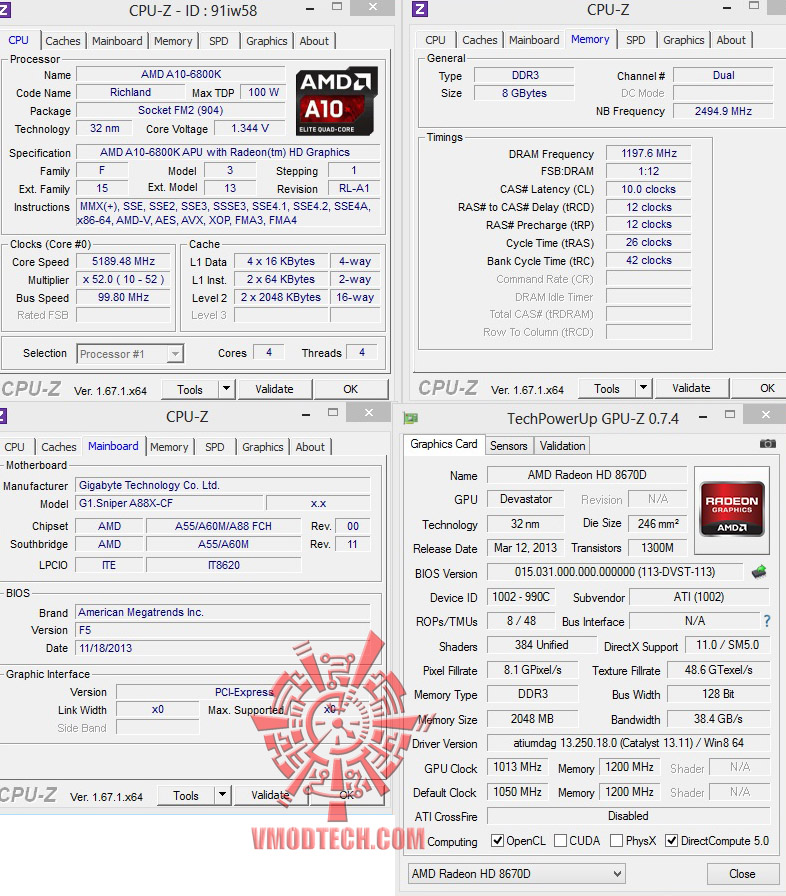Open the Sensors tab in GPU-Z
This screenshot has width=786, height=896.
pyautogui.click(x=508, y=446)
